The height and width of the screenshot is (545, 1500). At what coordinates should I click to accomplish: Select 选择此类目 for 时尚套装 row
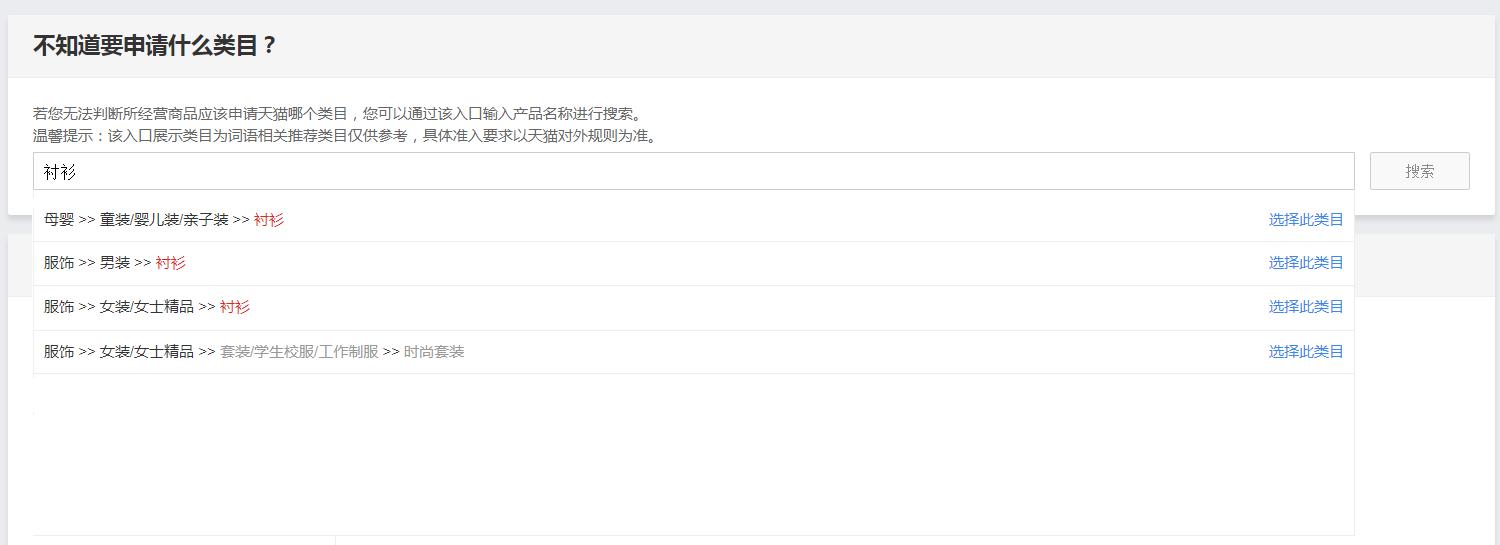coord(1305,352)
